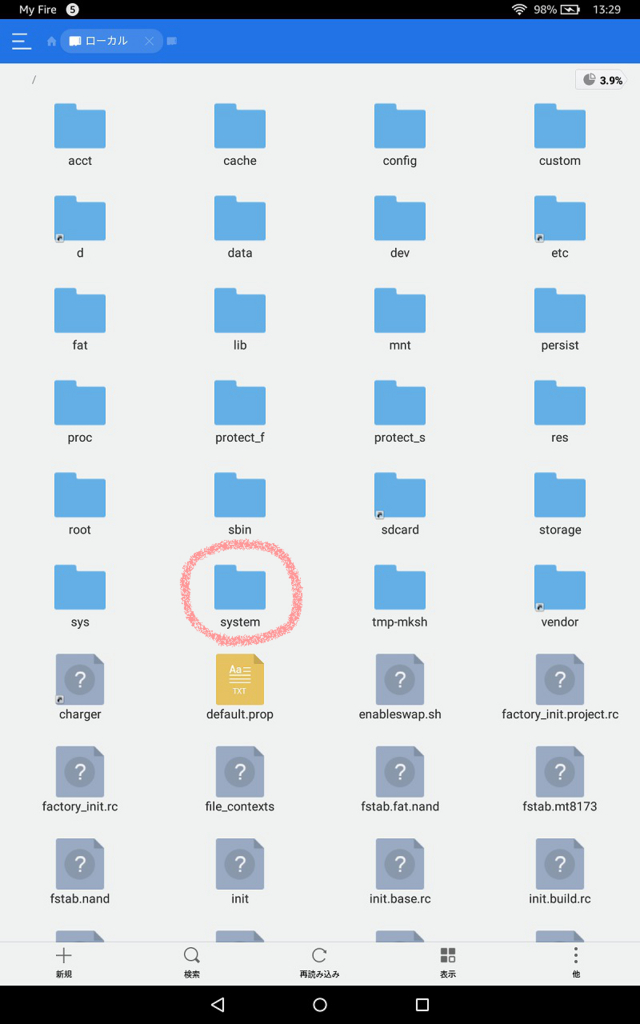
Task: Open the 他 (more) overflow menu
Action: pos(575,963)
